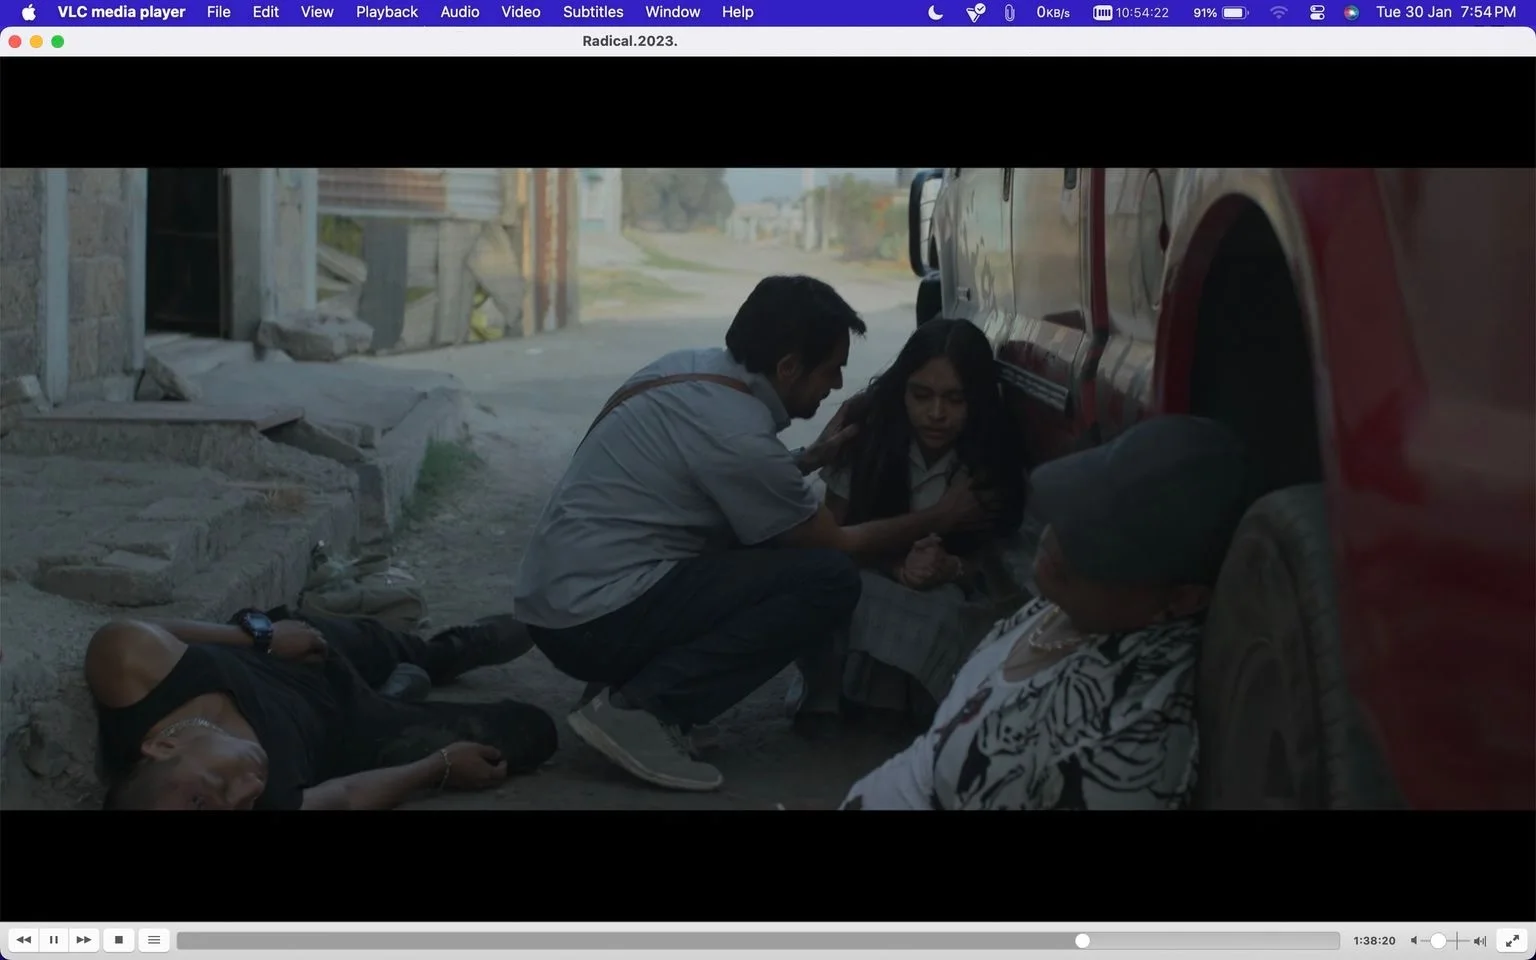Viewport: 1536px width, 960px height.
Task: Open the date and time Tue 30 Jan
Action: click(1446, 12)
